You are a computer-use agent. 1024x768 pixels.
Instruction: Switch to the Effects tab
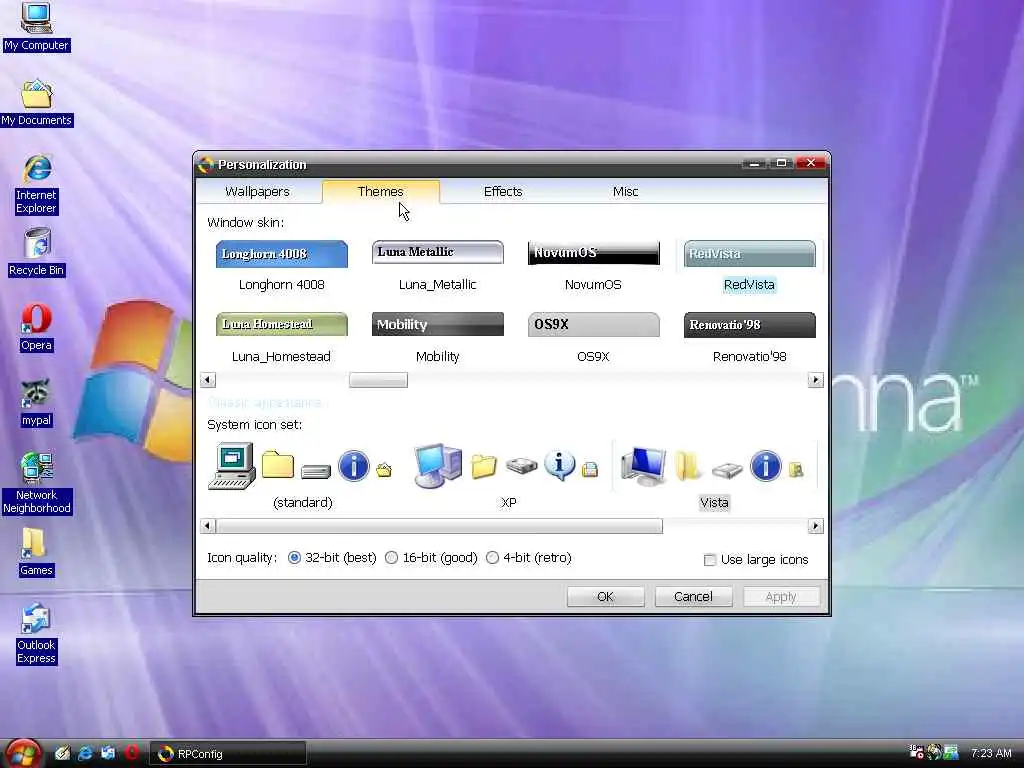coord(503,191)
